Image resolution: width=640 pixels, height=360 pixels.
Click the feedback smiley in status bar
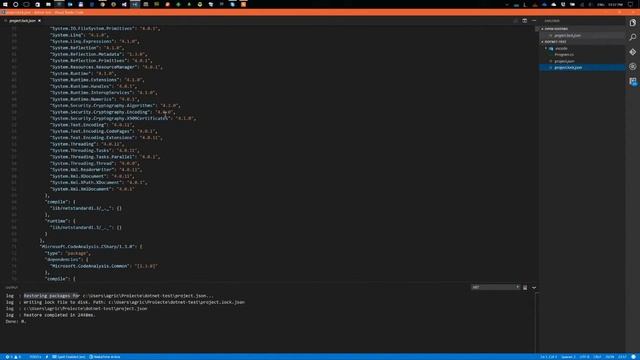pyautogui.click(x=633, y=357)
